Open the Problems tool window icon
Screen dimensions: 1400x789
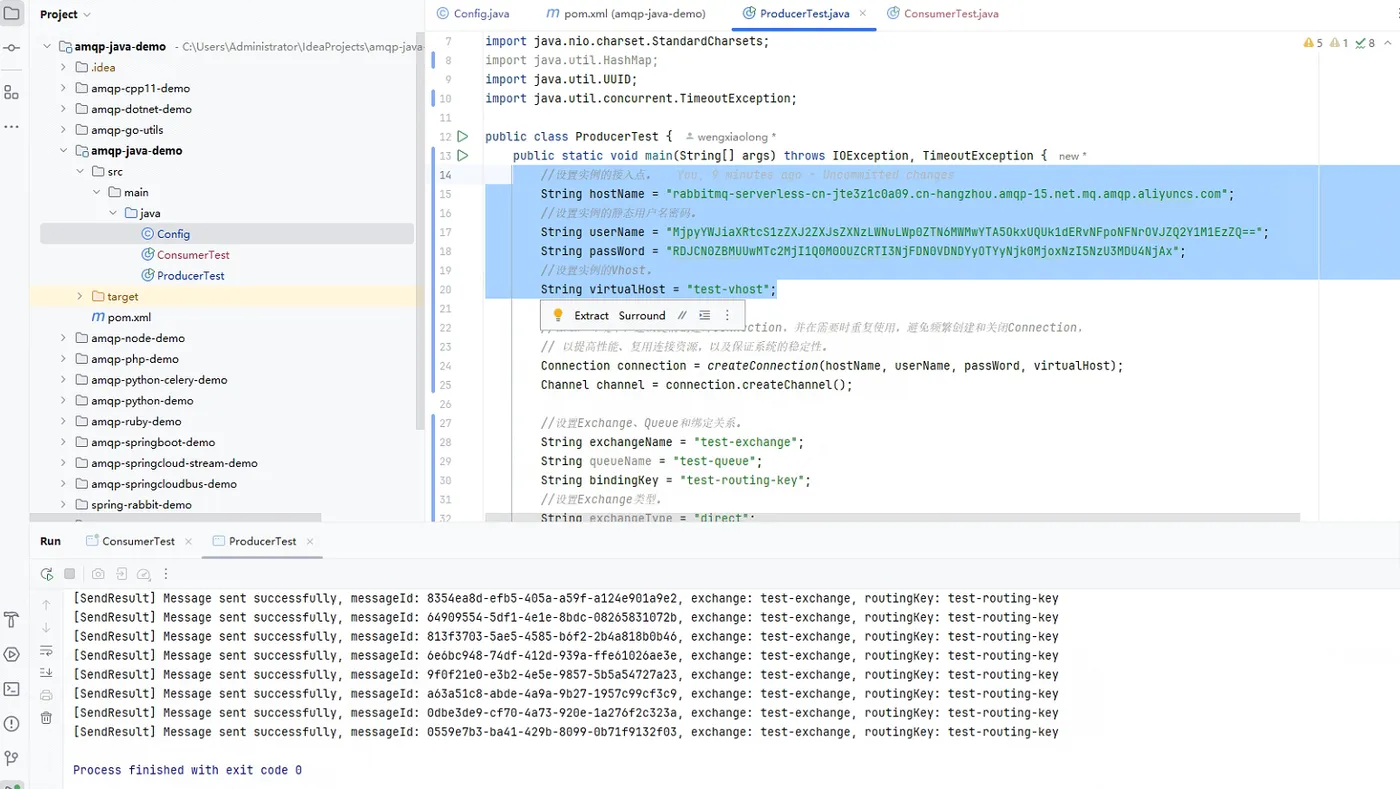pyautogui.click(x=11, y=723)
